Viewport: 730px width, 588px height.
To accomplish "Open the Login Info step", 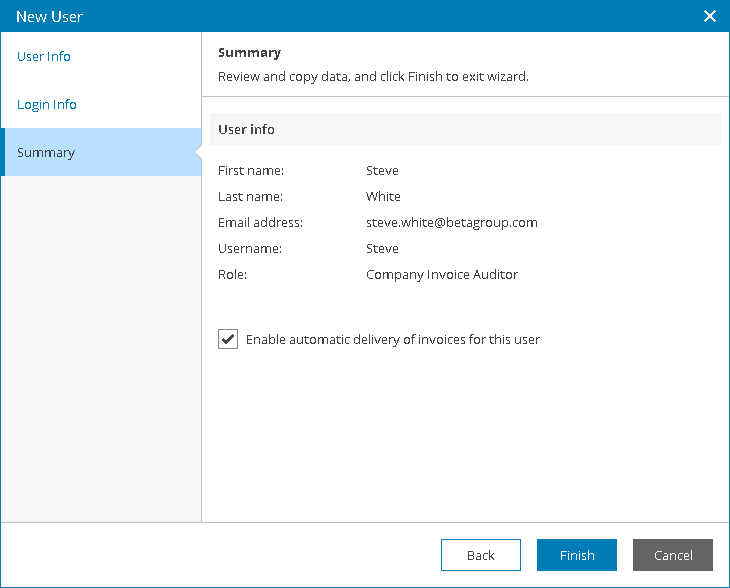I will [47, 105].
